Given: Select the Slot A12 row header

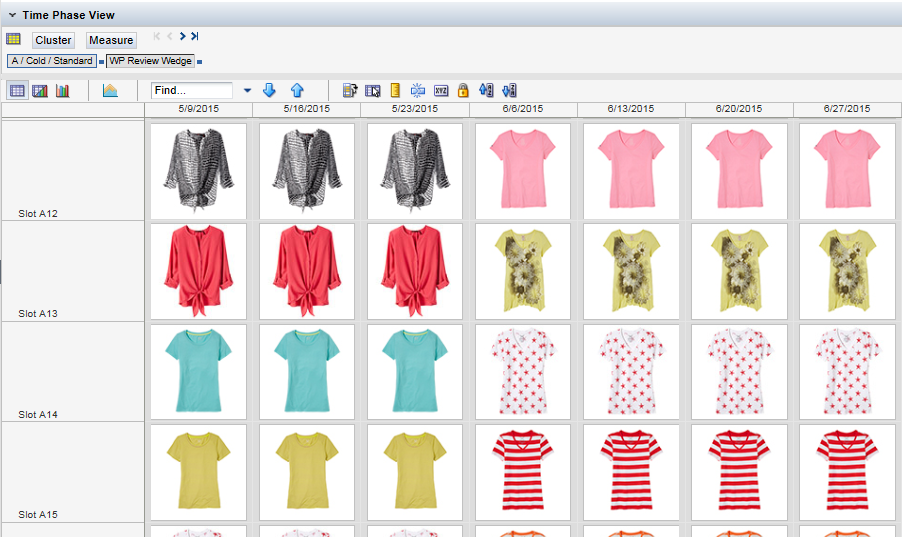Looking at the screenshot, I should pyautogui.click(x=72, y=170).
